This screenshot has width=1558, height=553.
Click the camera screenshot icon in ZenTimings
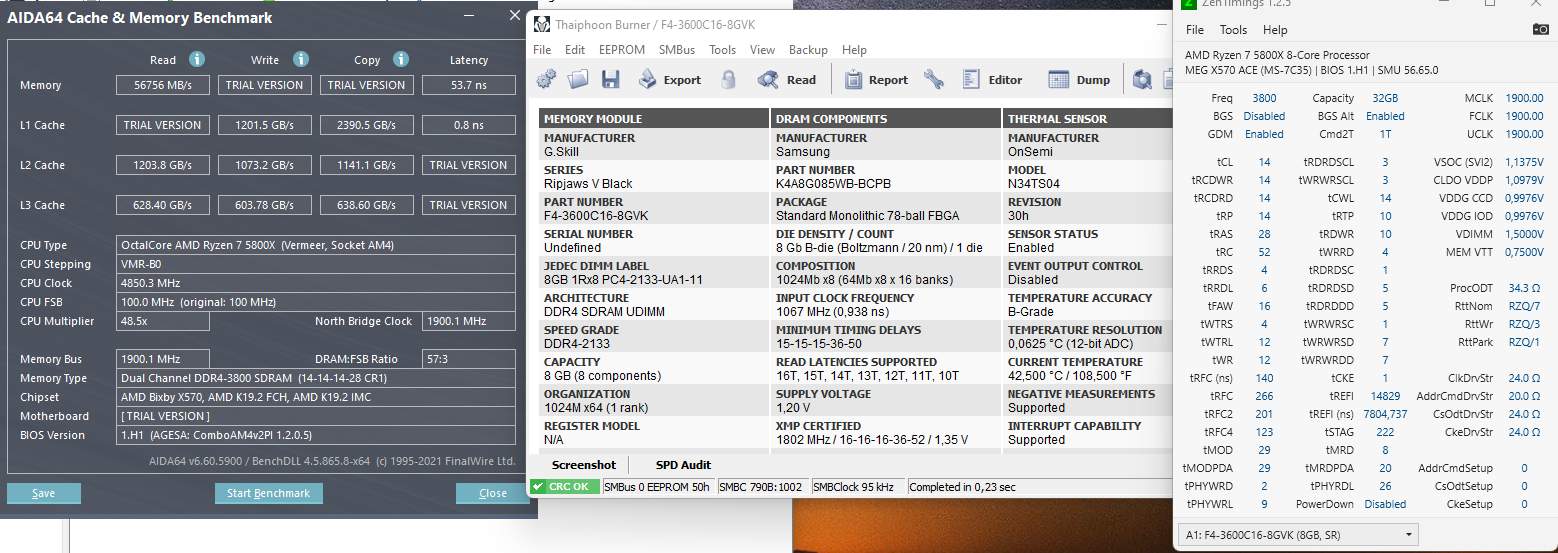click(1540, 30)
